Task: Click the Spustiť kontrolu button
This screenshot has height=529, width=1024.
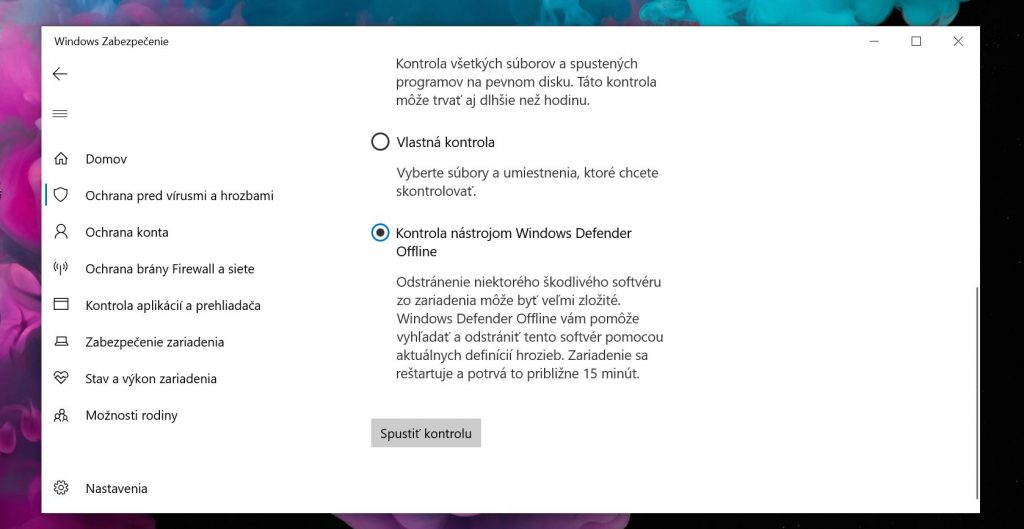Action: pos(426,433)
